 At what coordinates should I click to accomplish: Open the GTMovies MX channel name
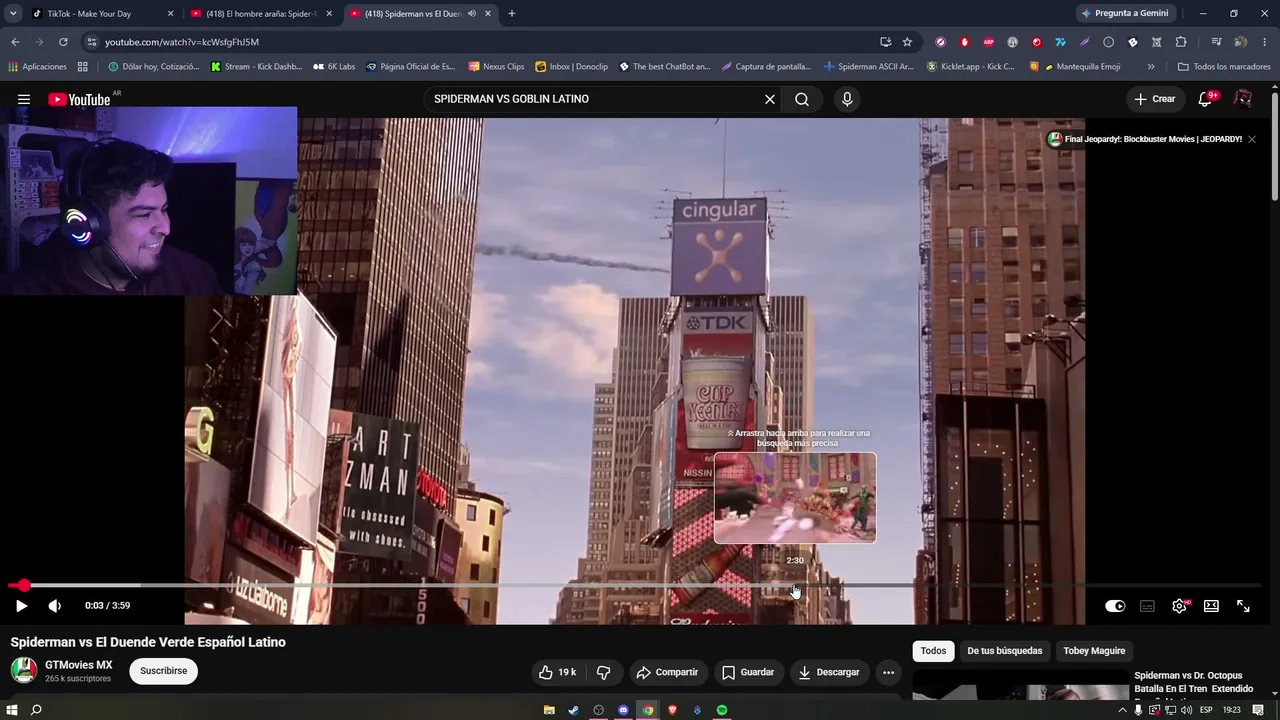pyautogui.click(x=79, y=665)
